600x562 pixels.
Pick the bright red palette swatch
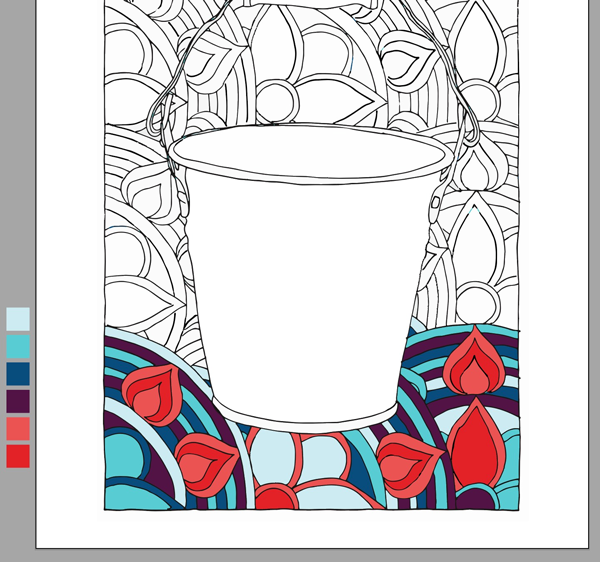18,456
